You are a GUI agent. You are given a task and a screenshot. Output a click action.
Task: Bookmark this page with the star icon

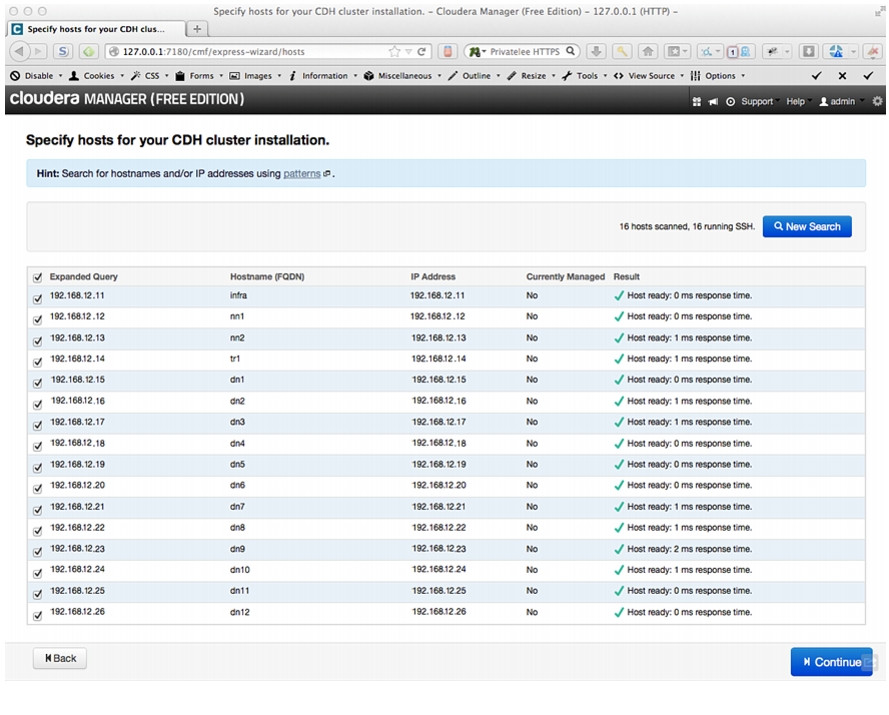point(394,52)
